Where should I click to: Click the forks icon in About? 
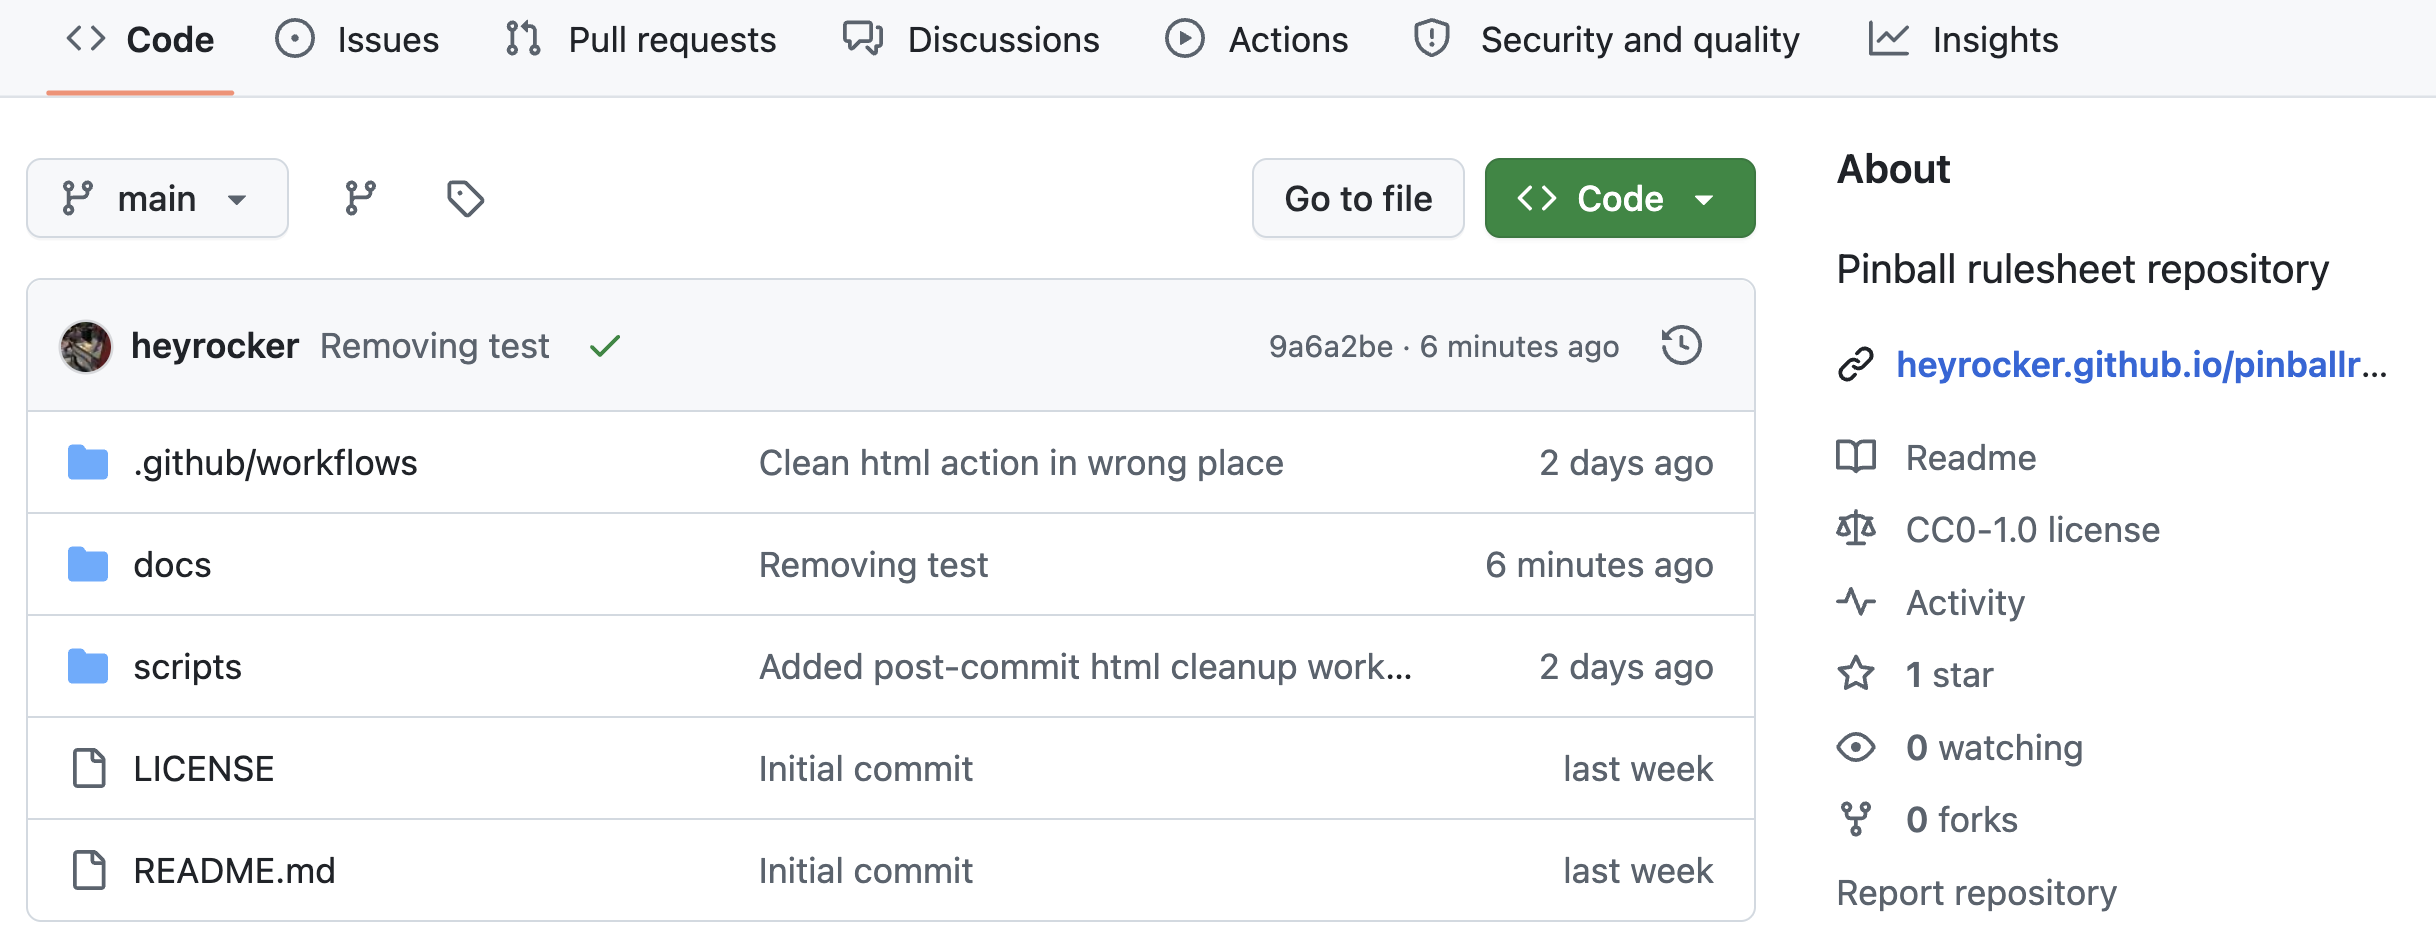pos(1856,819)
